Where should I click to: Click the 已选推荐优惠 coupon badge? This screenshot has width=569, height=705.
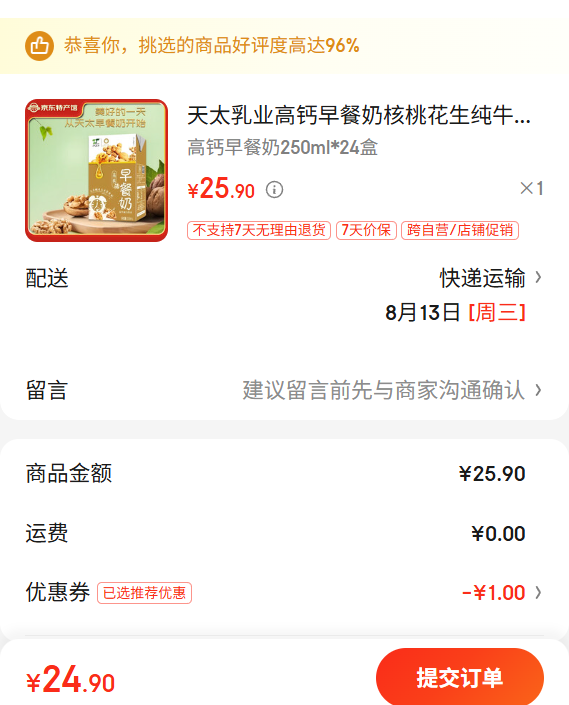[x=145, y=593]
